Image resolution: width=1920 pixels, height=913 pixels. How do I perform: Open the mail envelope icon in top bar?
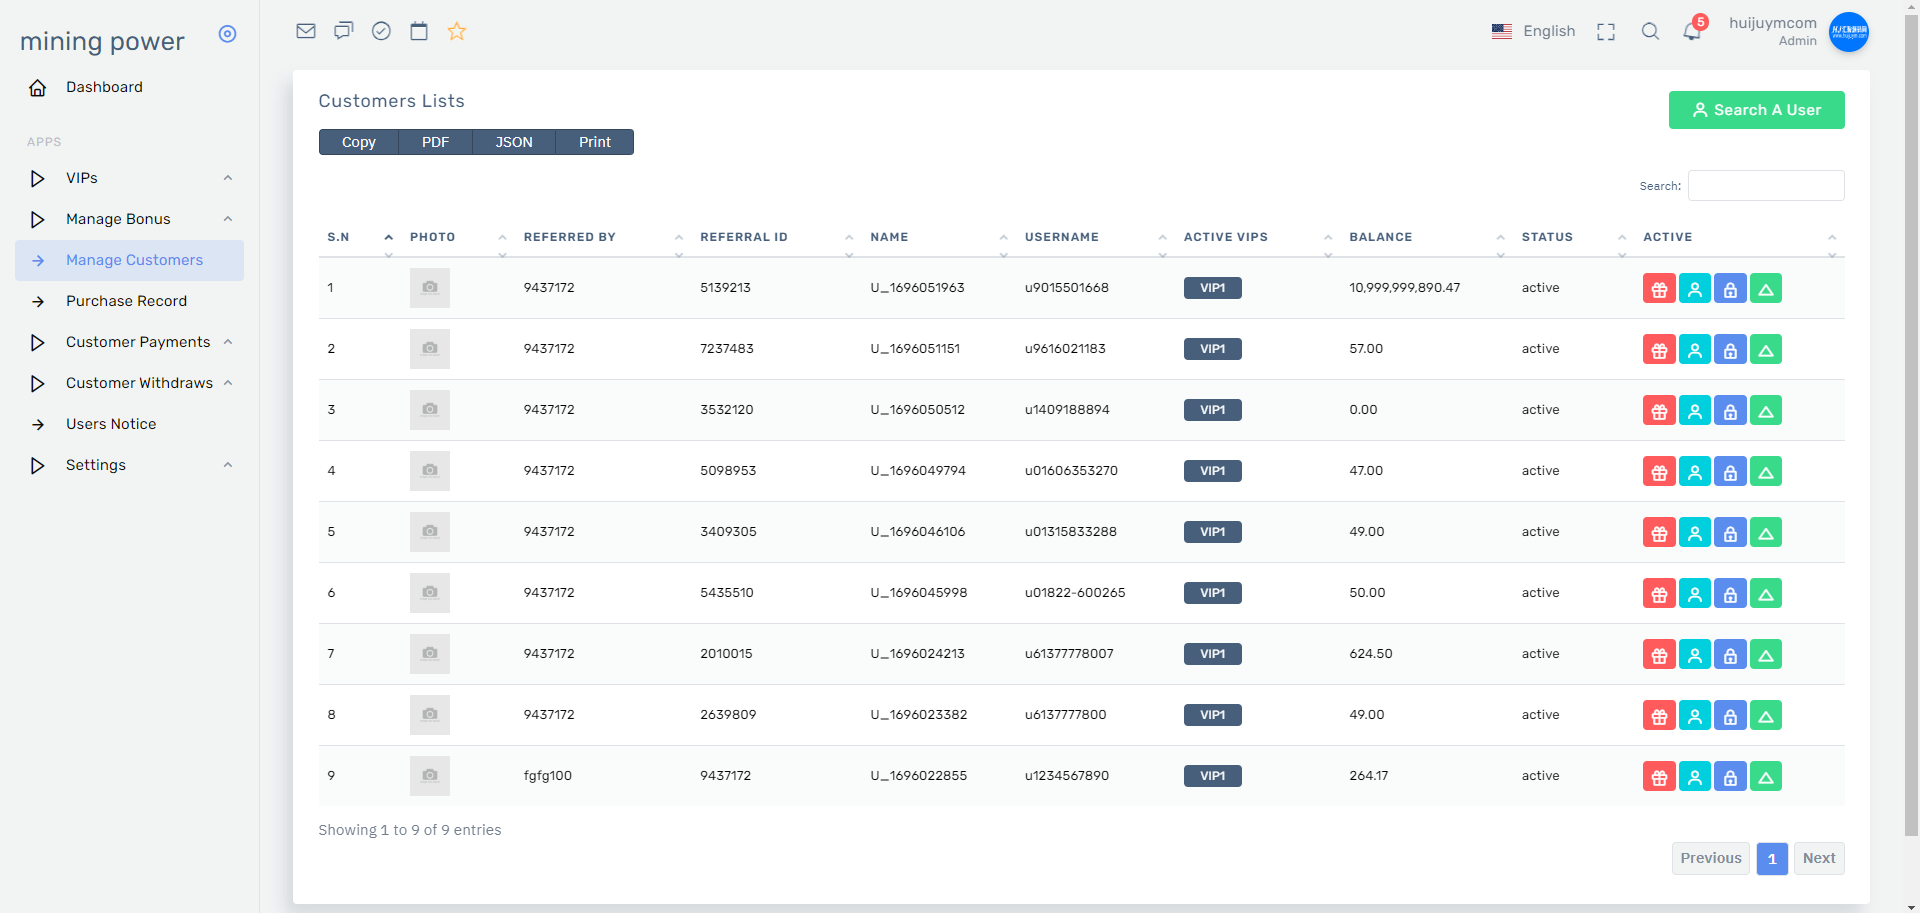306,31
